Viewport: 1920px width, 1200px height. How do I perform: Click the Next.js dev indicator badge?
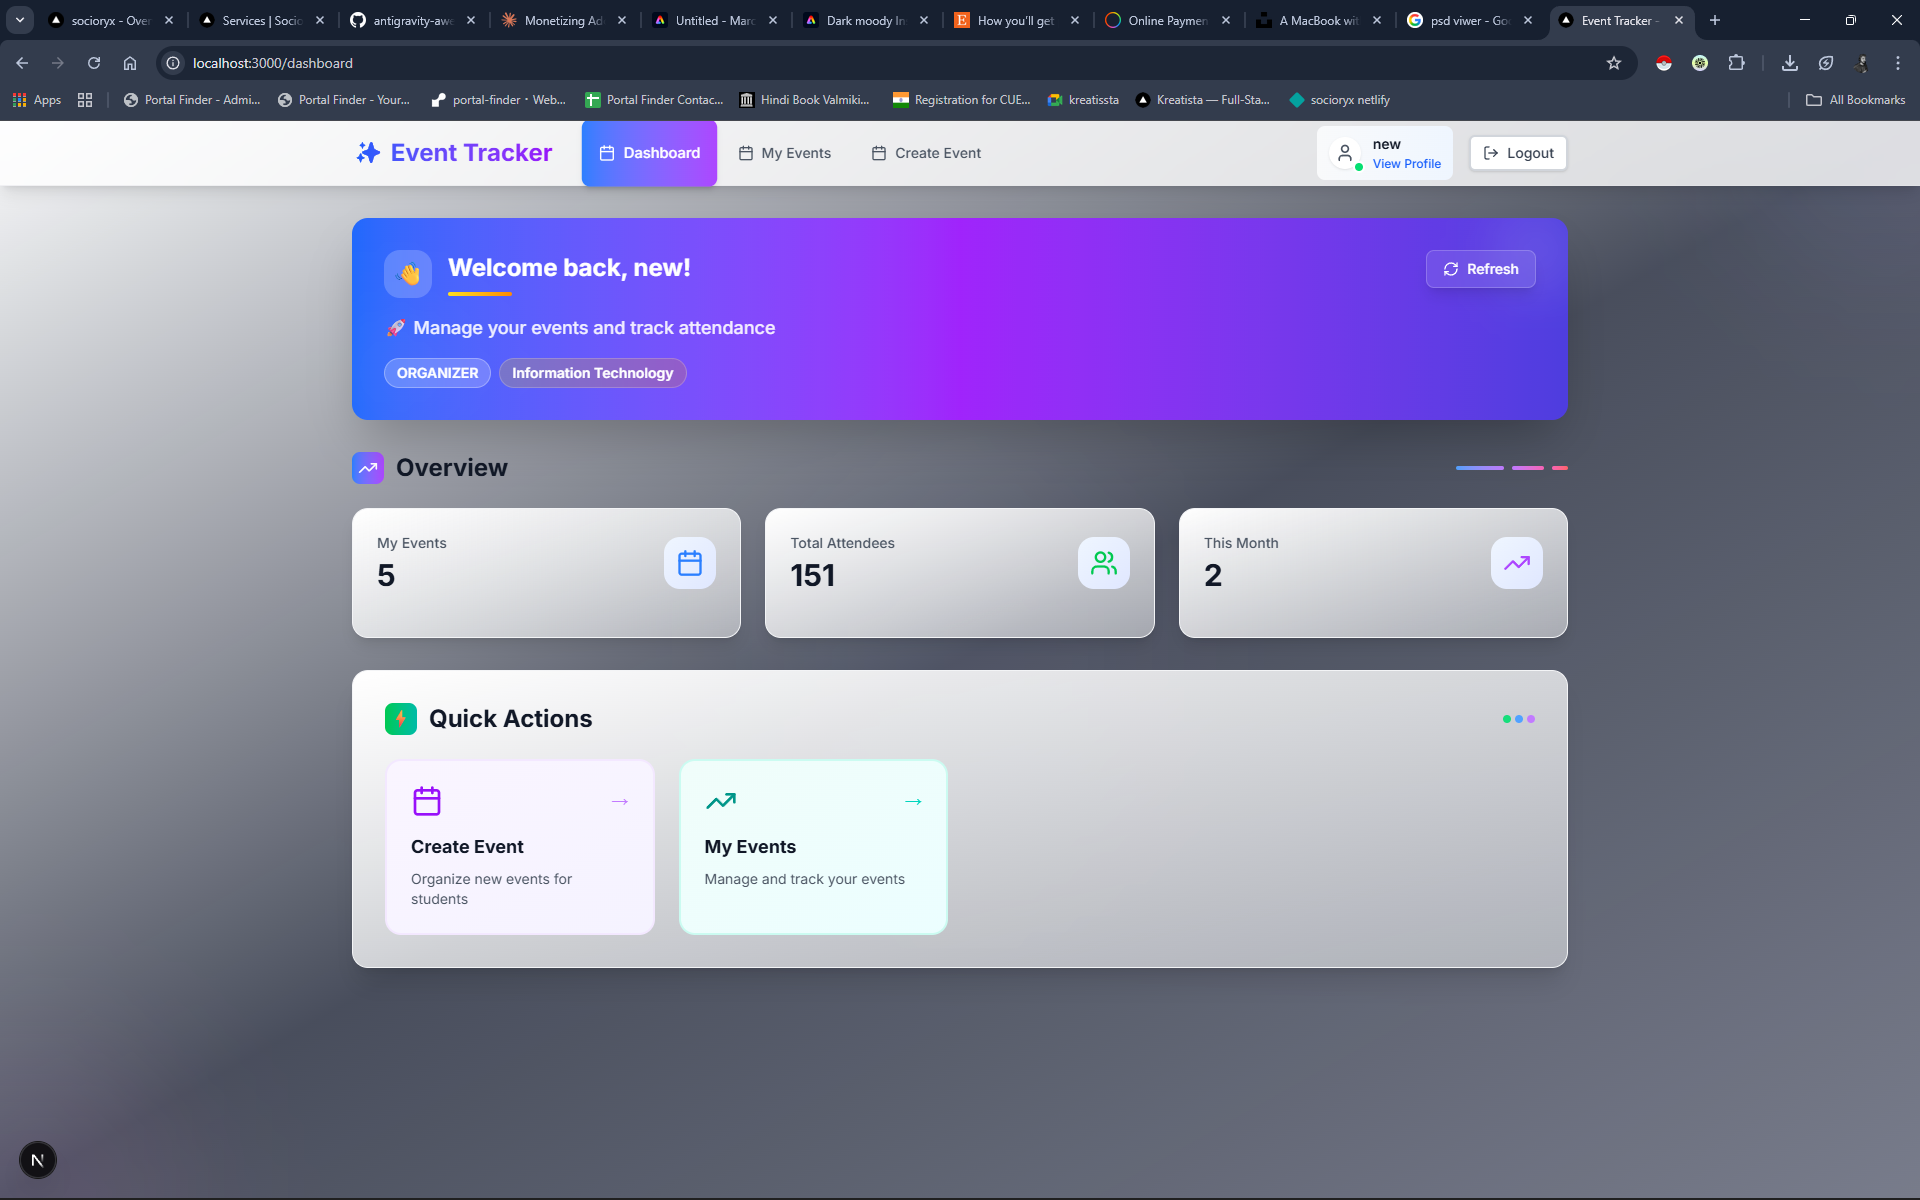38,1160
